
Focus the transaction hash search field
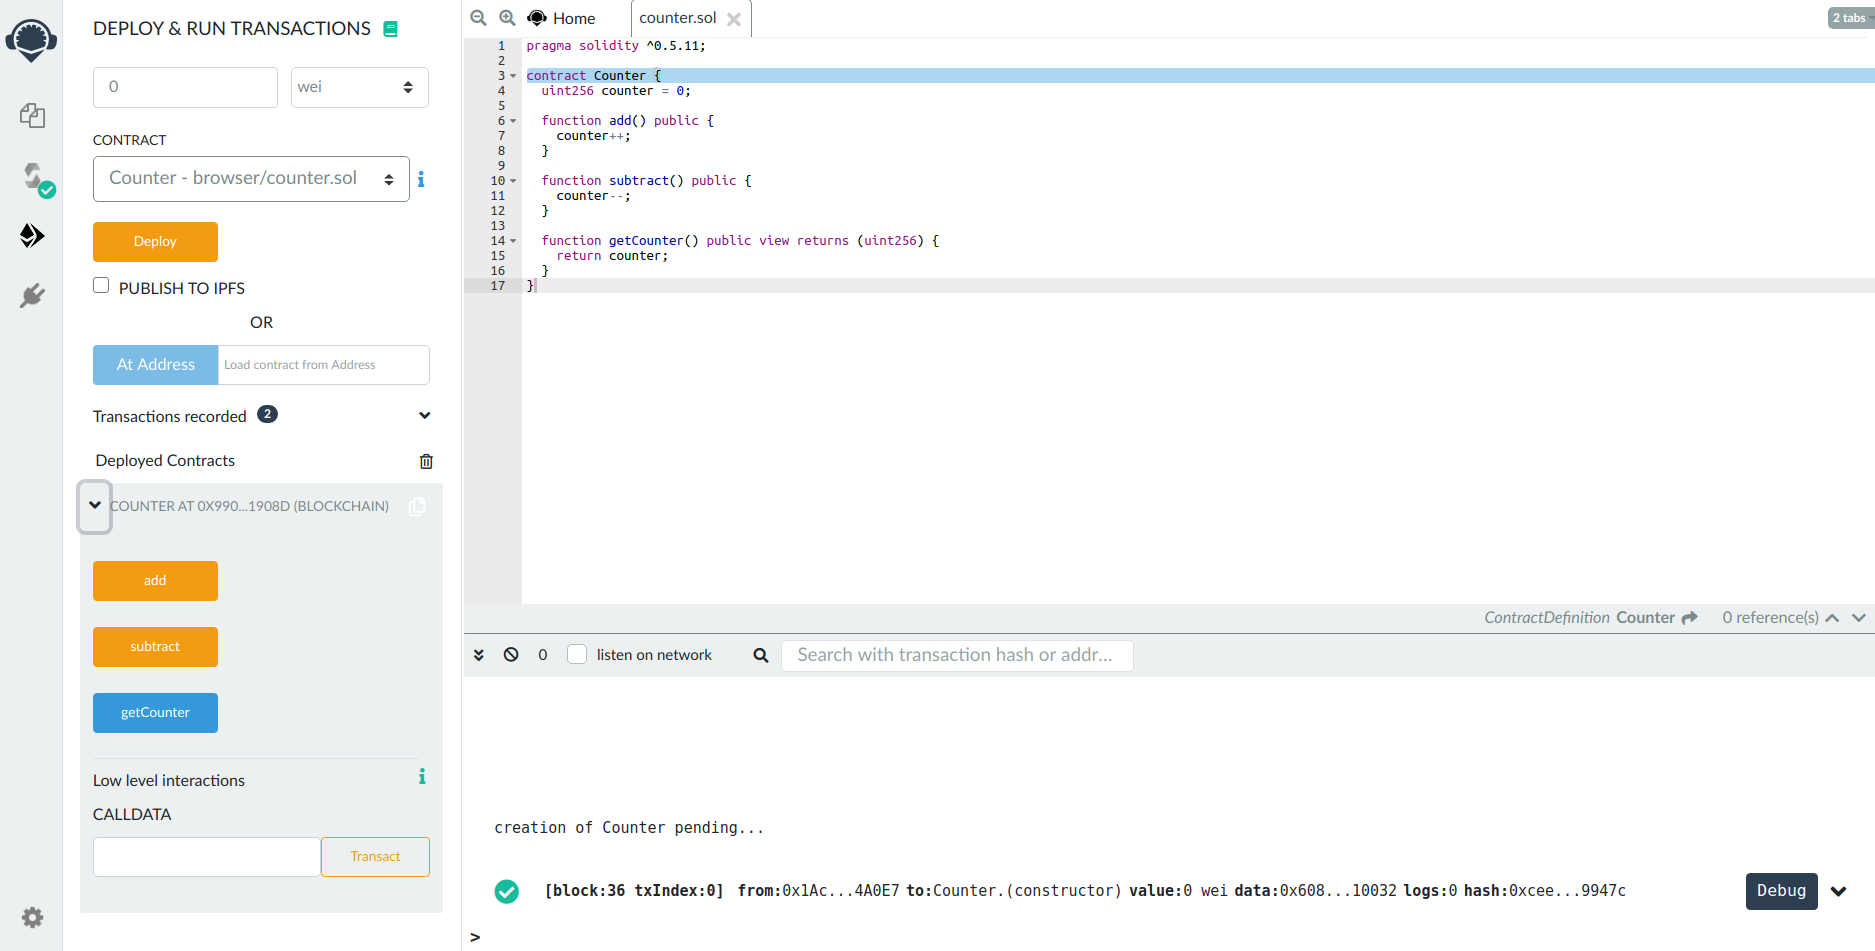click(x=956, y=655)
